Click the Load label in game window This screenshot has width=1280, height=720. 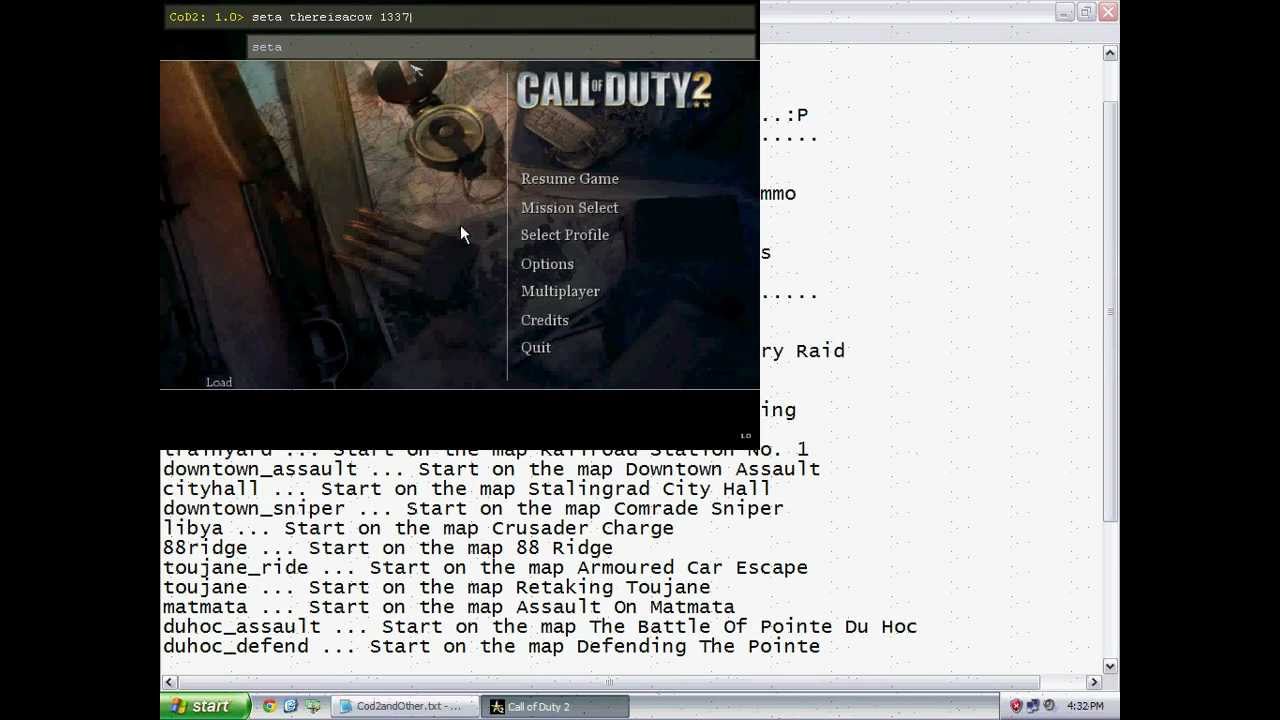coord(219,382)
